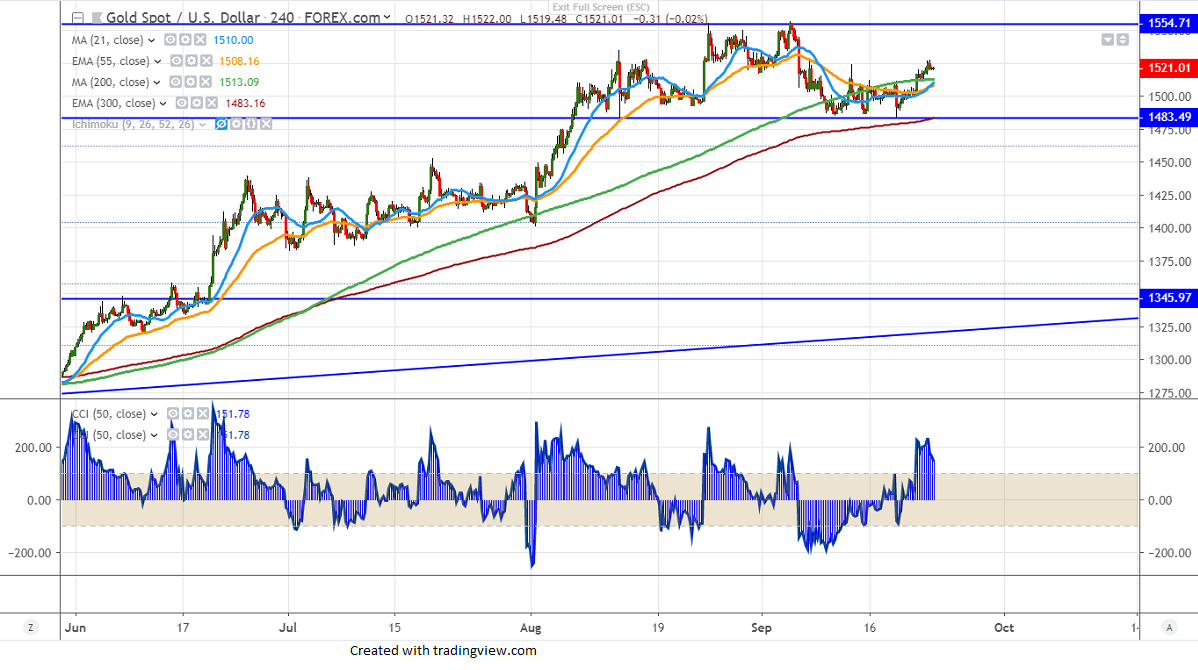This screenshot has width=1198, height=670.
Task: Hide the upper CCI (50, close) indicator
Action: click(173, 413)
